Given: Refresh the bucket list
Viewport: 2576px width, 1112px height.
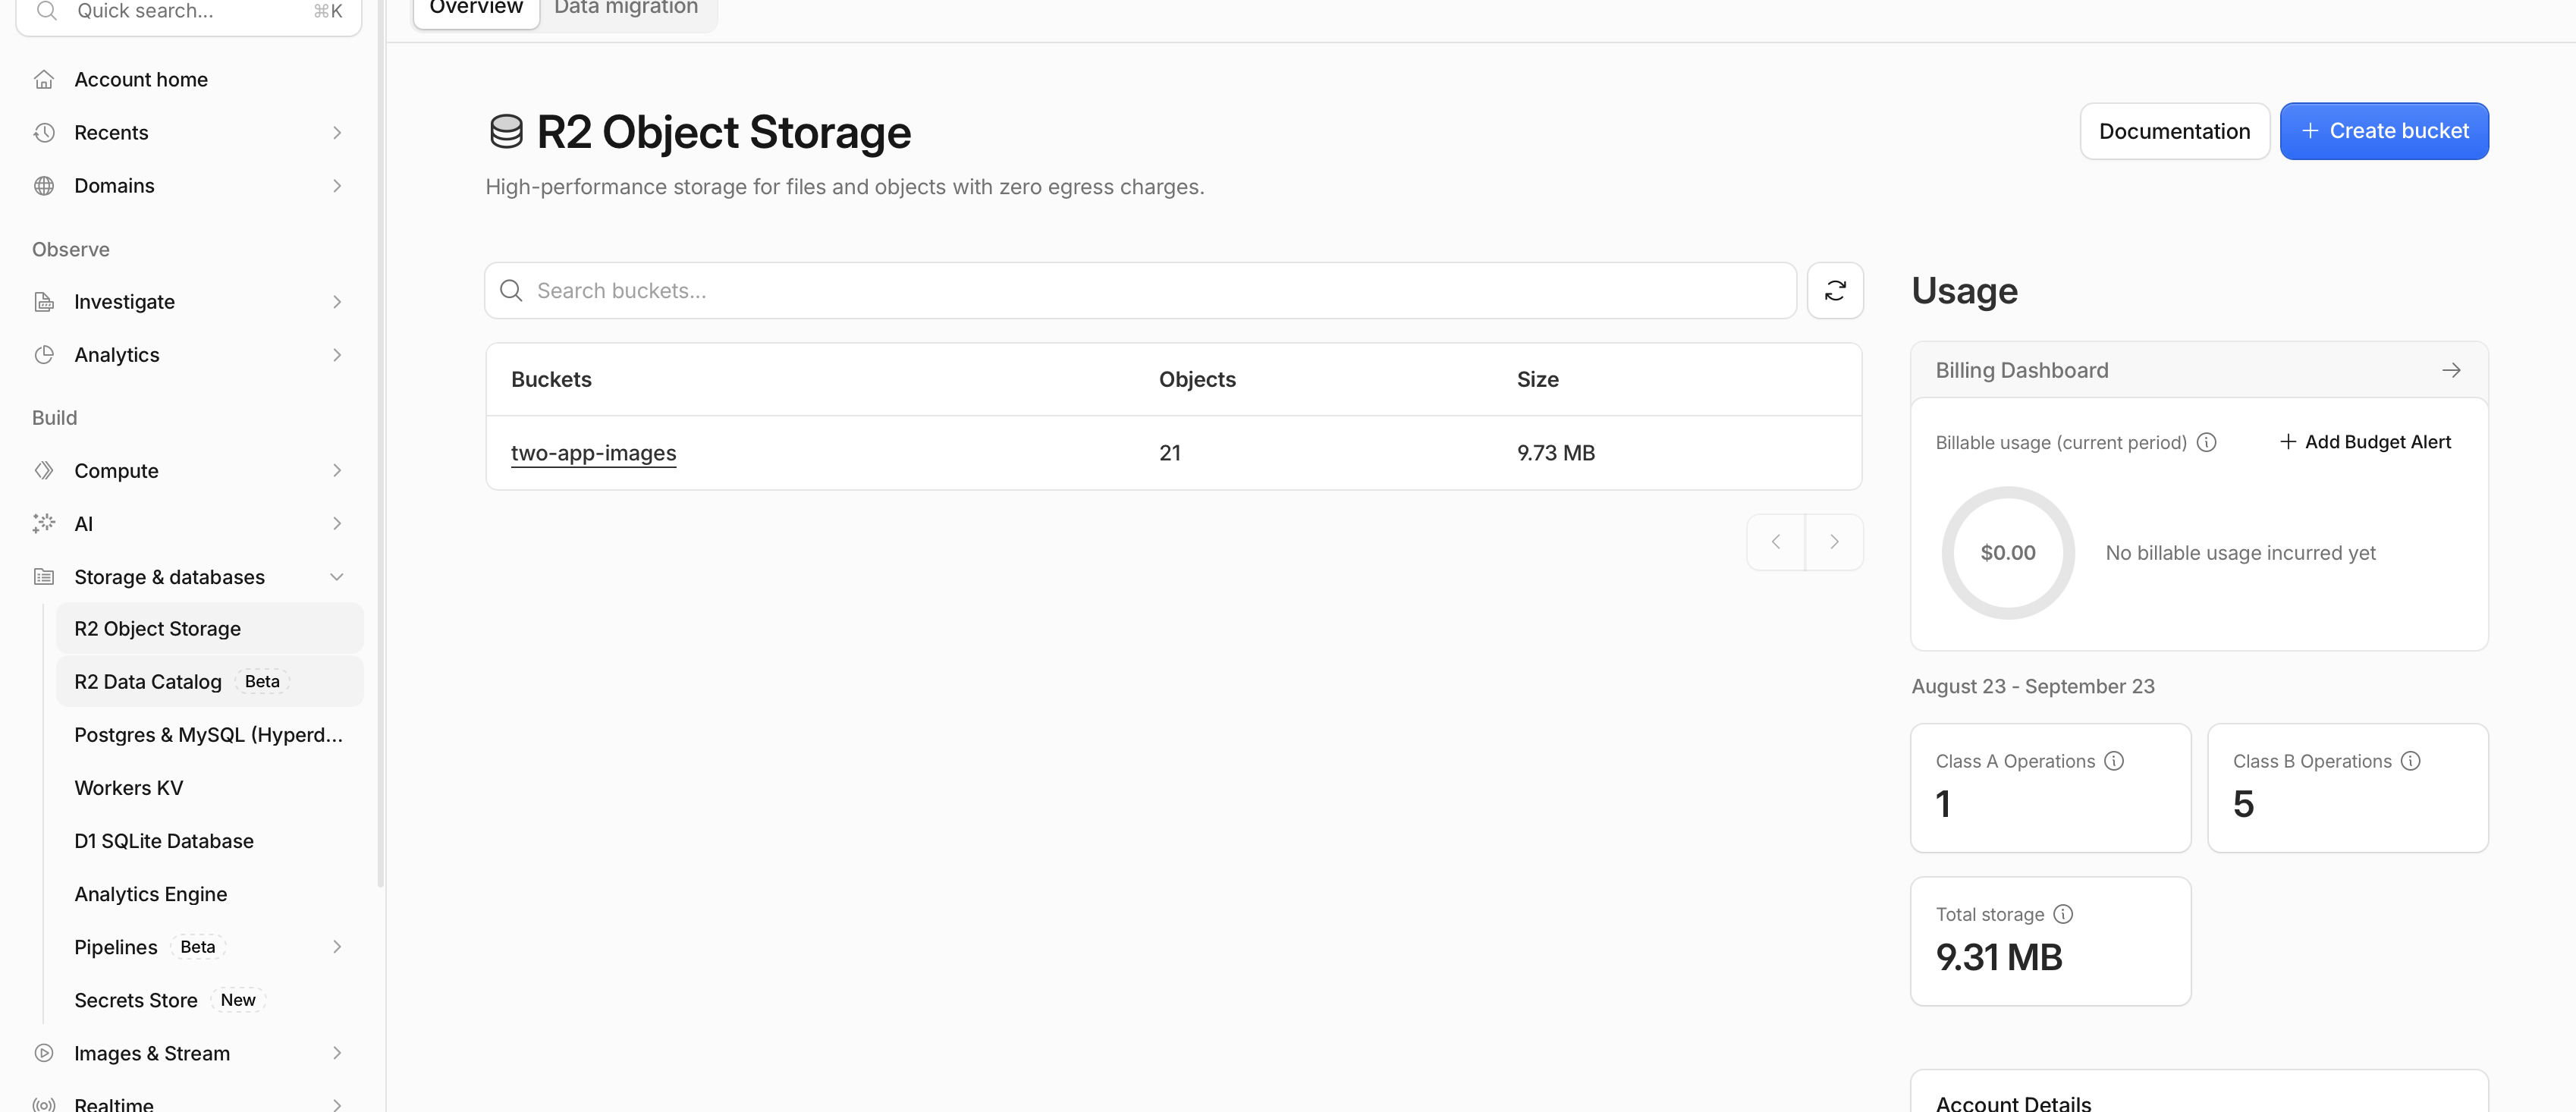Looking at the screenshot, I should pyautogui.click(x=1835, y=291).
